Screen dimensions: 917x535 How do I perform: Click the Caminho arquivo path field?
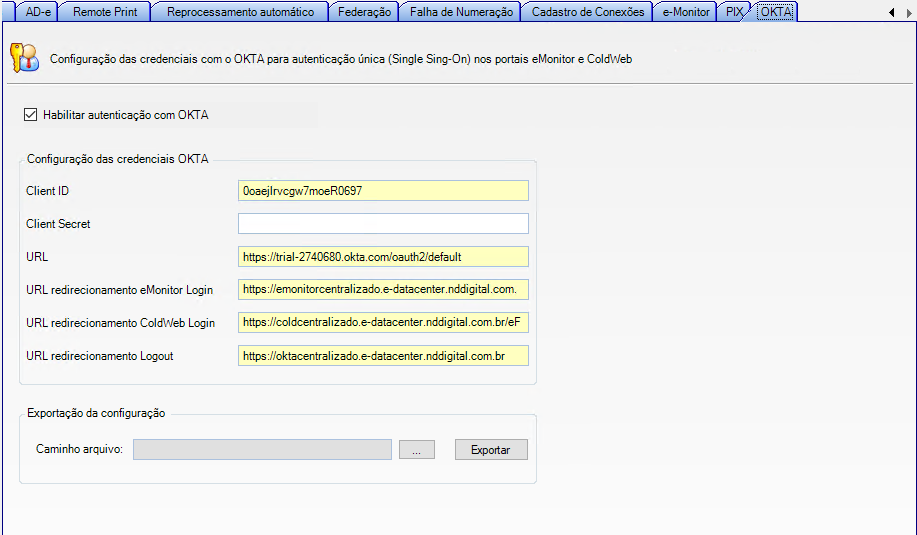(x=262, y=450)
